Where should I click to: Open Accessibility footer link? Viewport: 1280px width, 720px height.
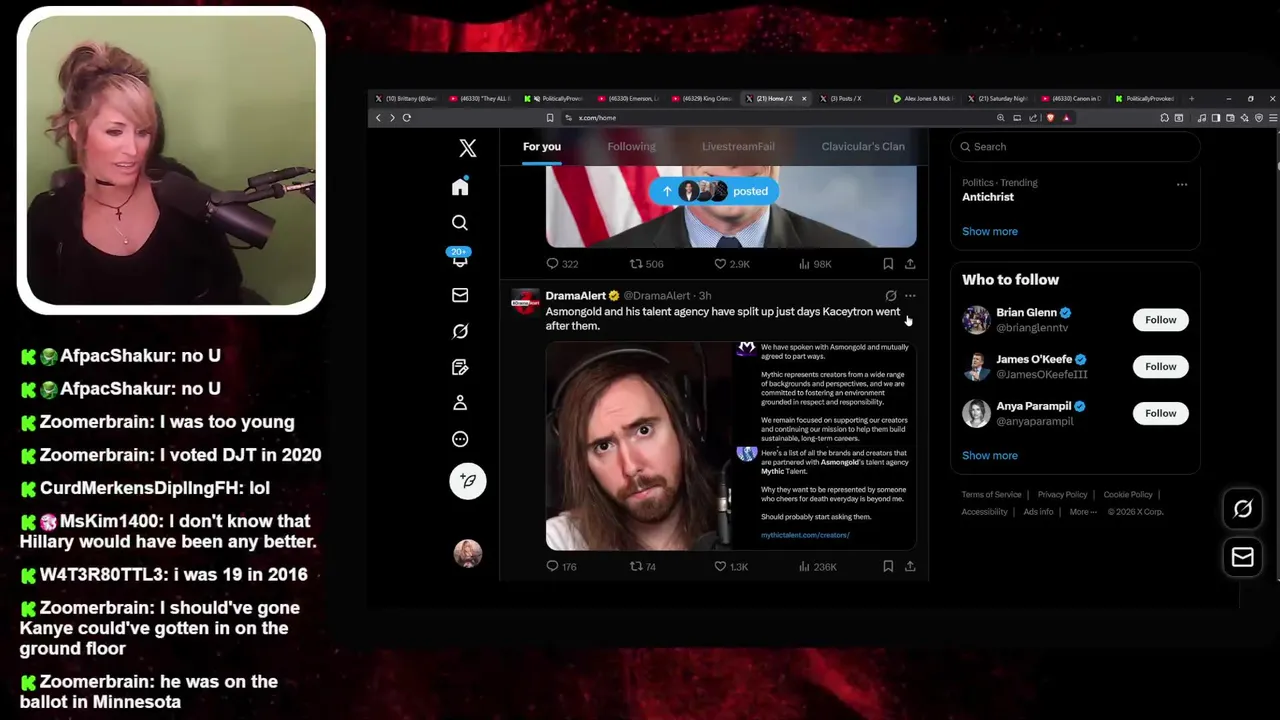point(984,512)
